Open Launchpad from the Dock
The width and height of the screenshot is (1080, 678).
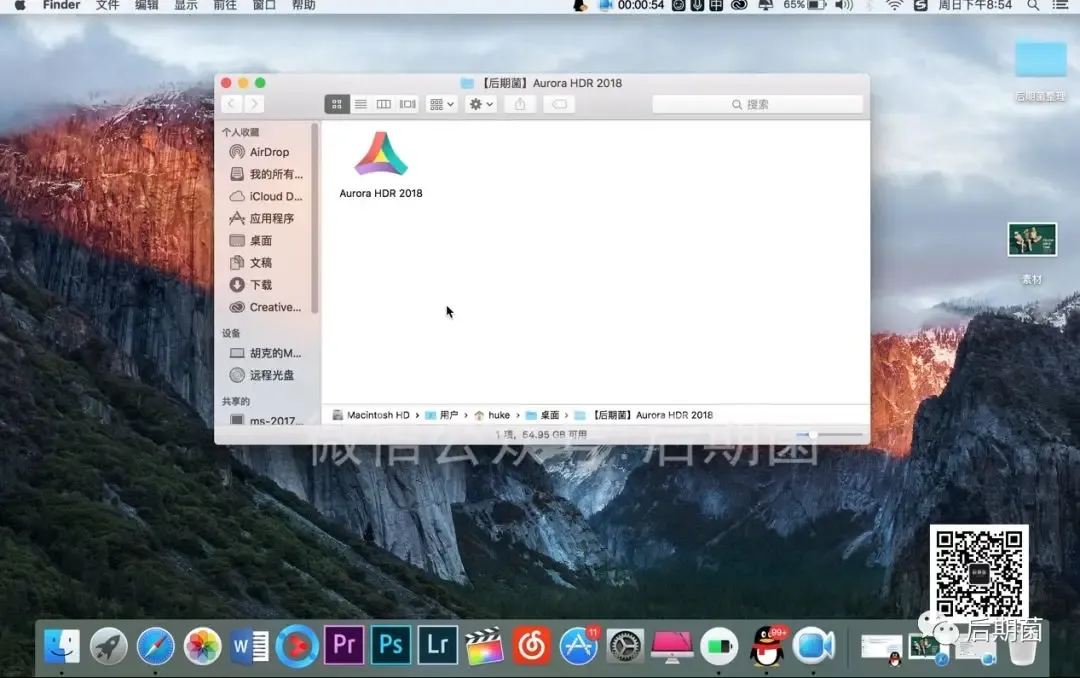point(109,646)
